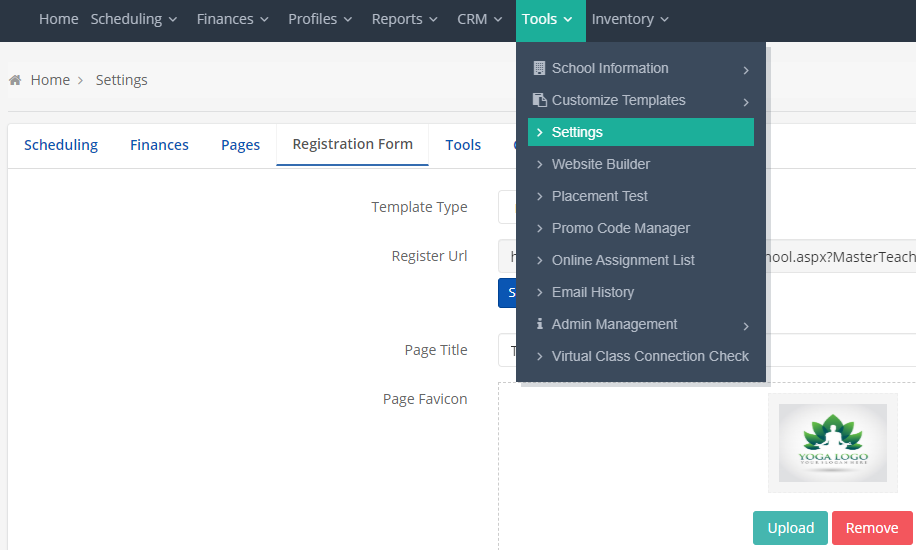Image resolution: width=916 pixels, height=550 pixels.
Task: Expand Admin Management submenu arrow
Action: (746, 326)
